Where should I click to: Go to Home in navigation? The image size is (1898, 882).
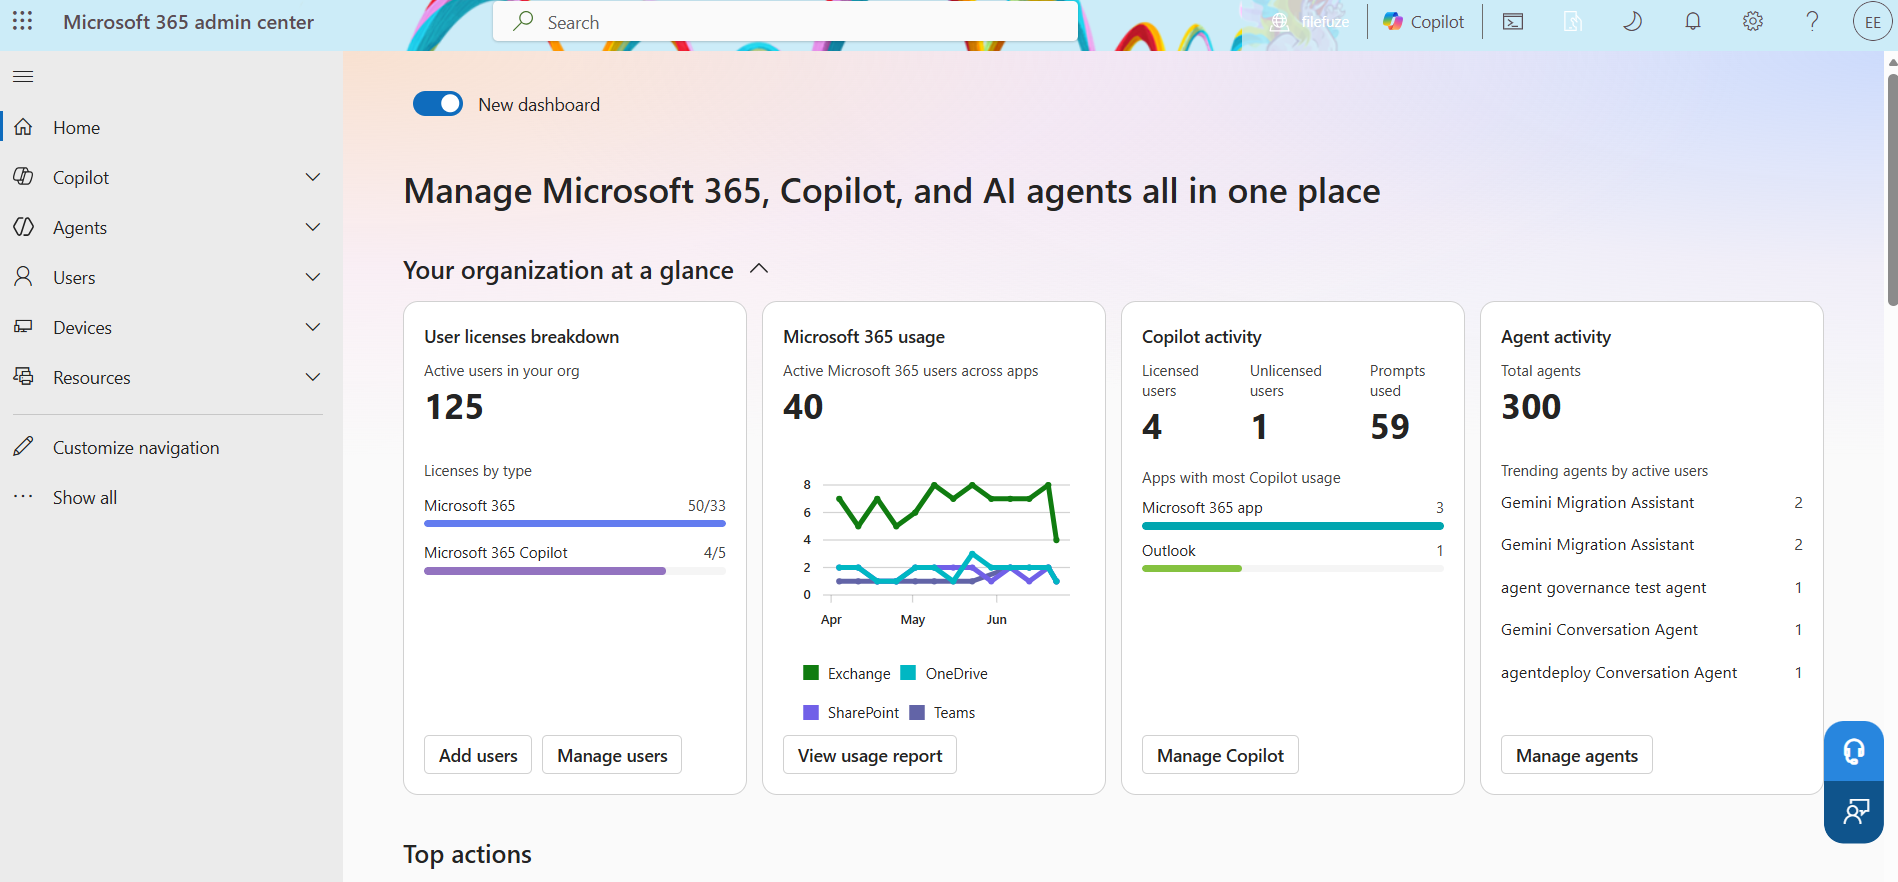(76, 128)
